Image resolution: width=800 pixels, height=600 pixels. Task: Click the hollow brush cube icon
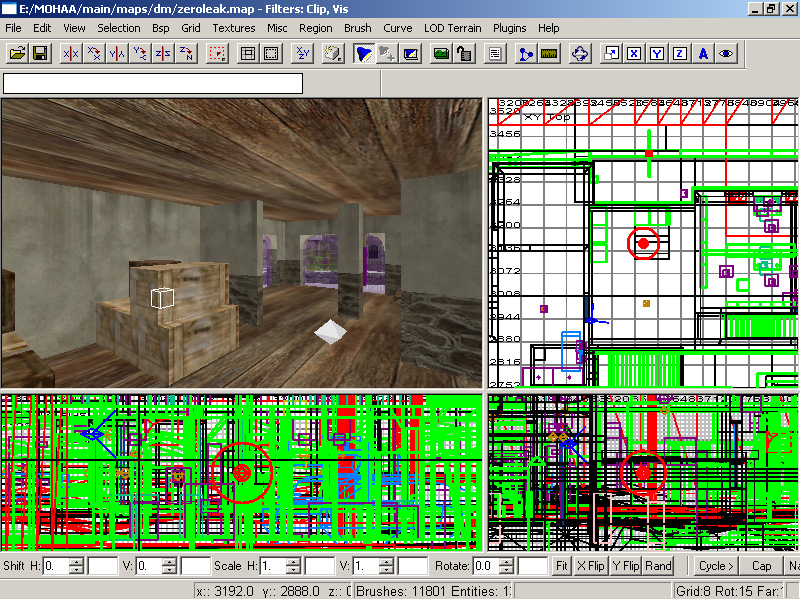pos(333,53)
